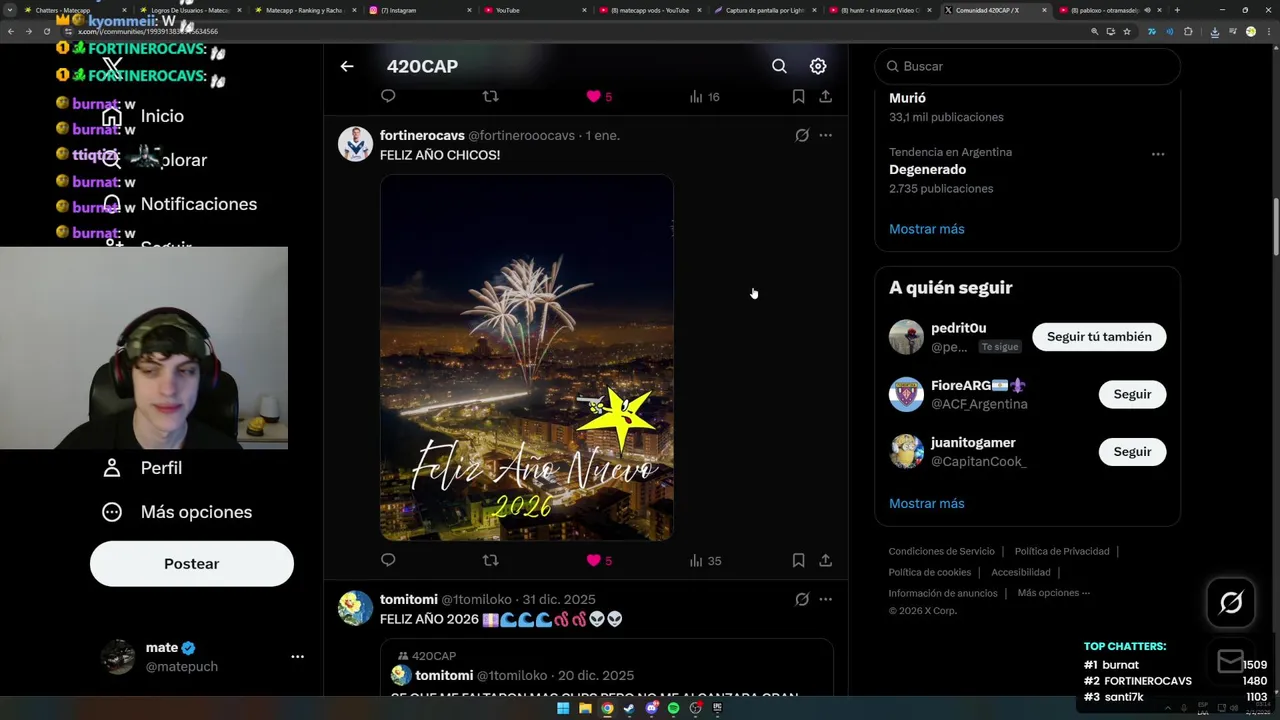Open Política de Privacidad link
The image size is (1280, 720).
pyautogui.click(x=1062, y=551)
